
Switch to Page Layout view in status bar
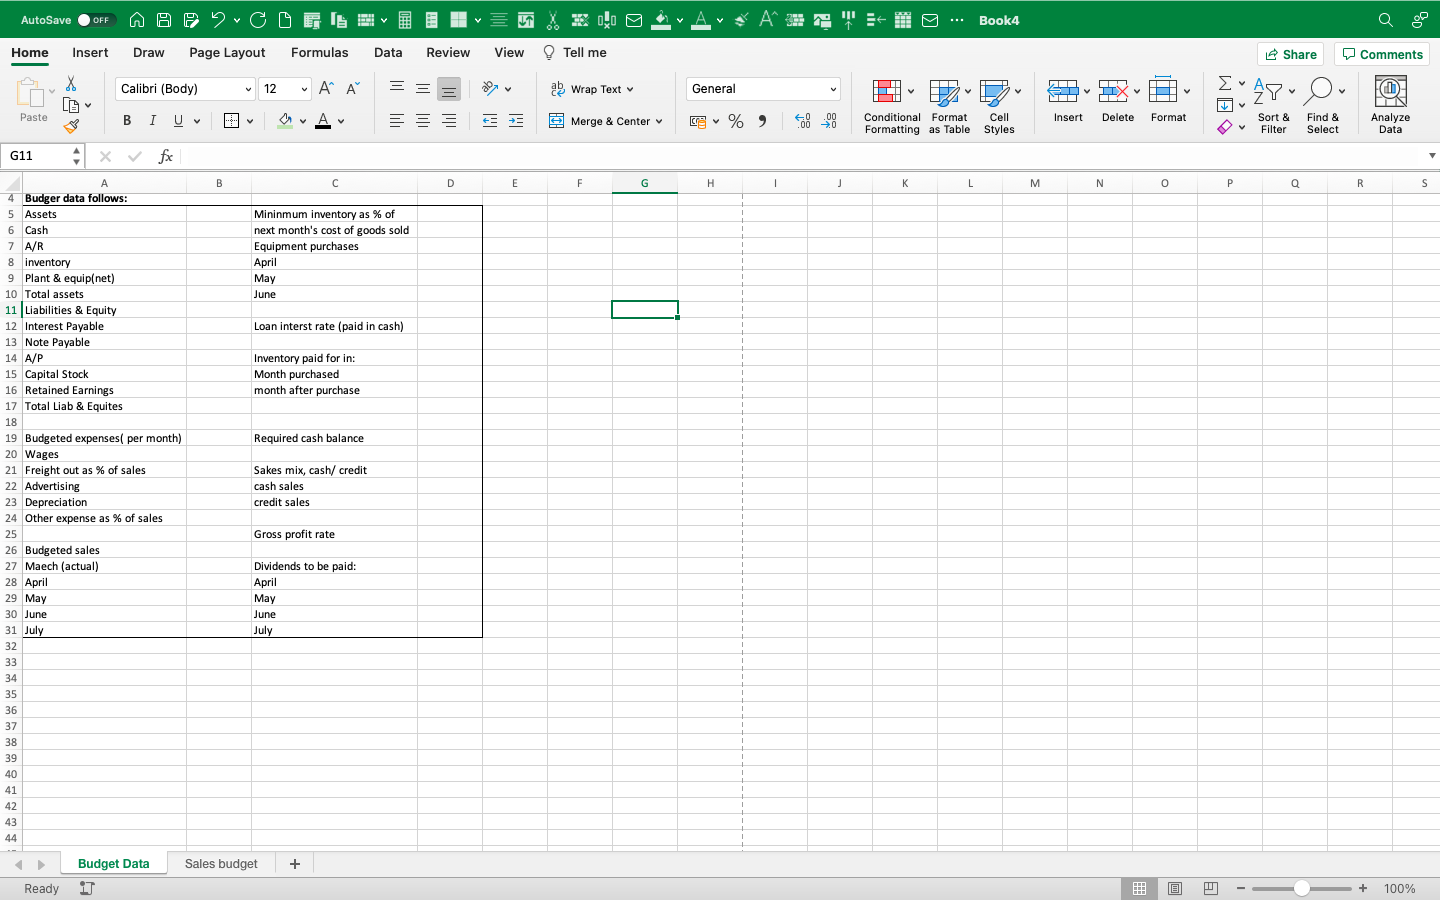pos(1175,888)
